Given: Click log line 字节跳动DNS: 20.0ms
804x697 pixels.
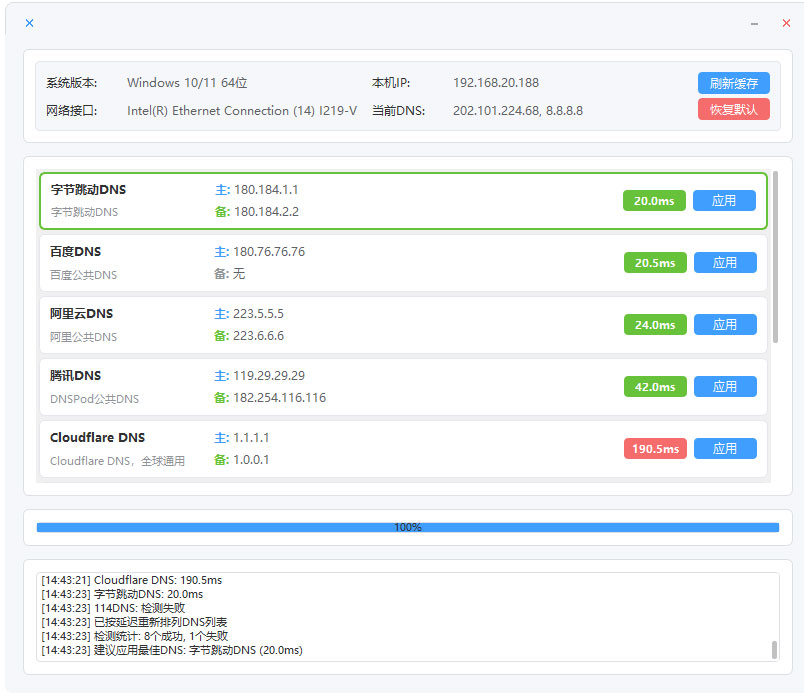Looking at the screenshot, I should point(123,594).
